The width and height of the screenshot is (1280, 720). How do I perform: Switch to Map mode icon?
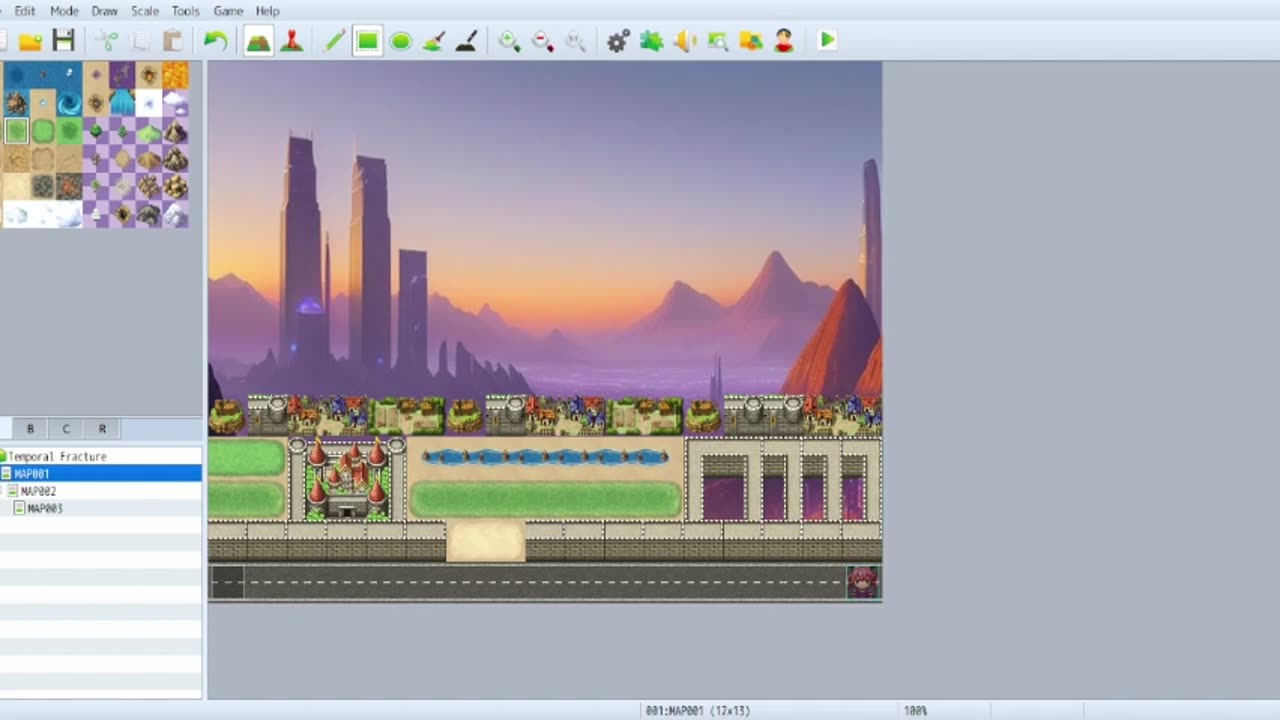[x=258, y=41]
